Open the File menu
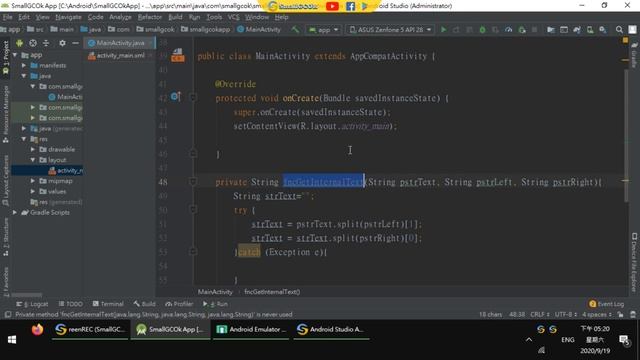 click(7, 17)
